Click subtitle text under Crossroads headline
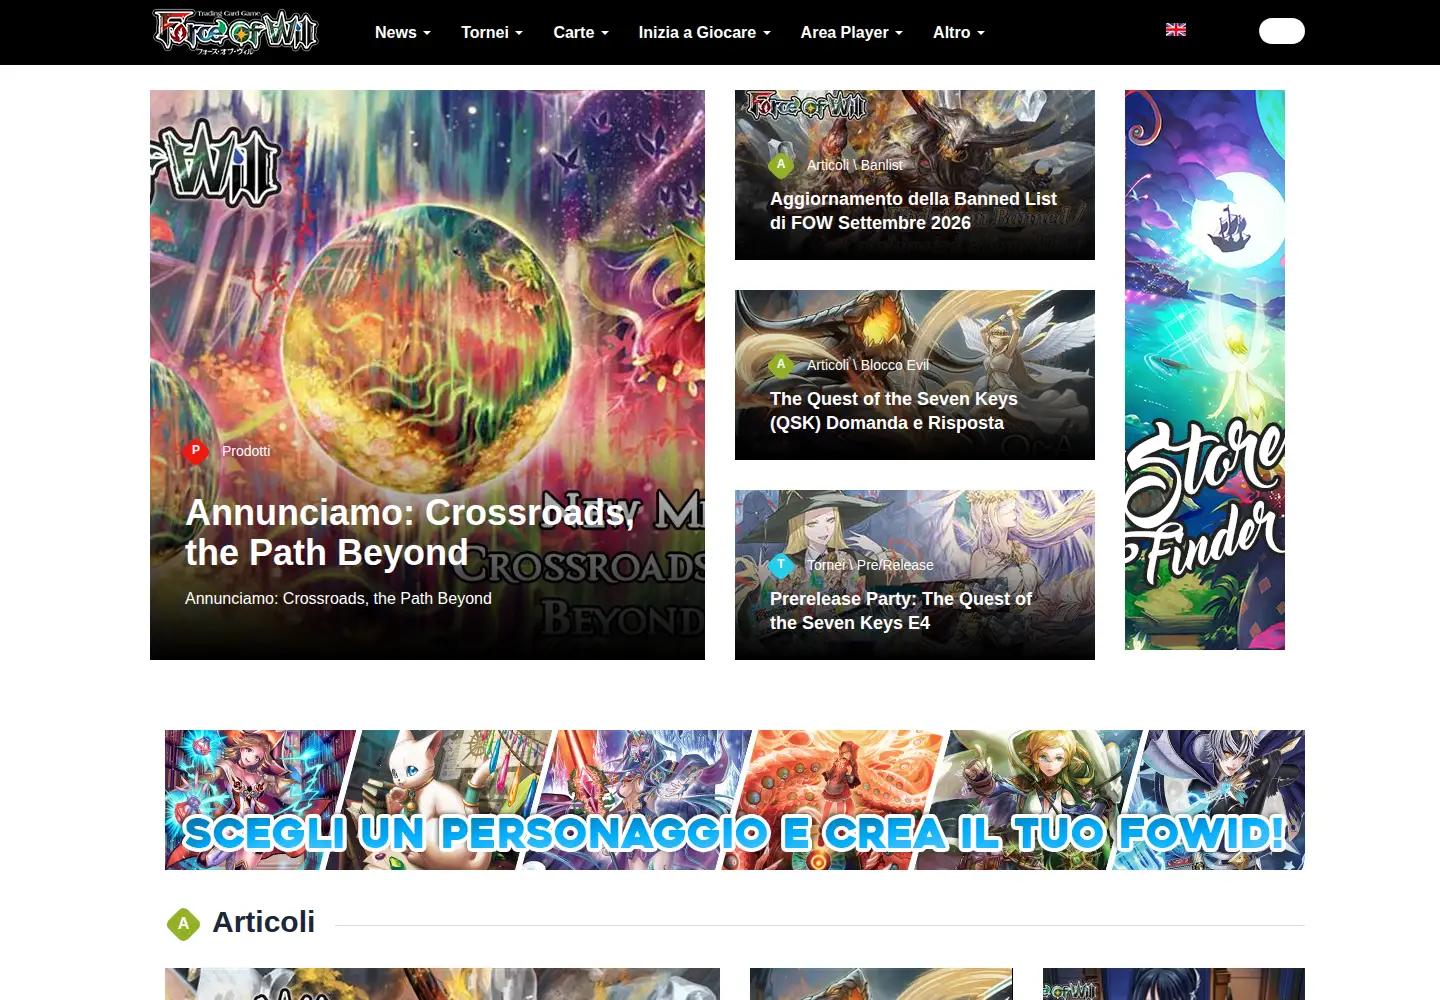The width and height of the screenshot is (1440, 1000). pyautogui.click(x=338, y=598)
